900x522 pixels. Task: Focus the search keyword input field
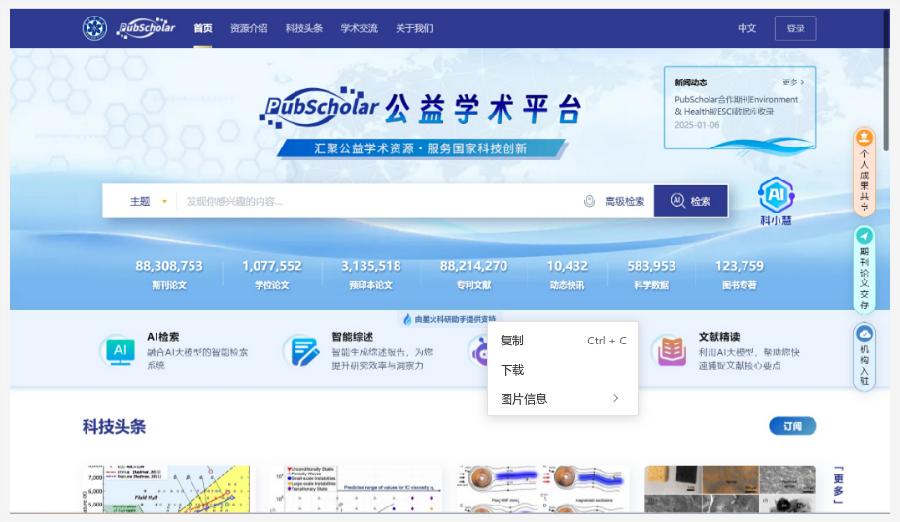380,201
